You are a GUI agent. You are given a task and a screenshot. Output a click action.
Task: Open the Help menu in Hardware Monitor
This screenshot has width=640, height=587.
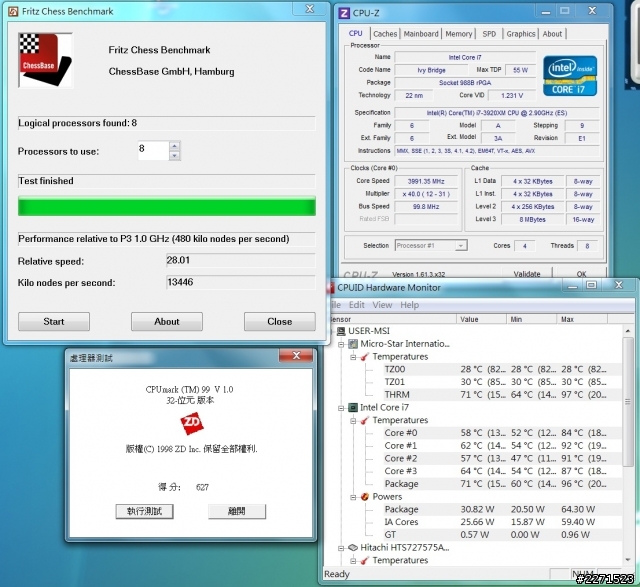tap(409, 305)
